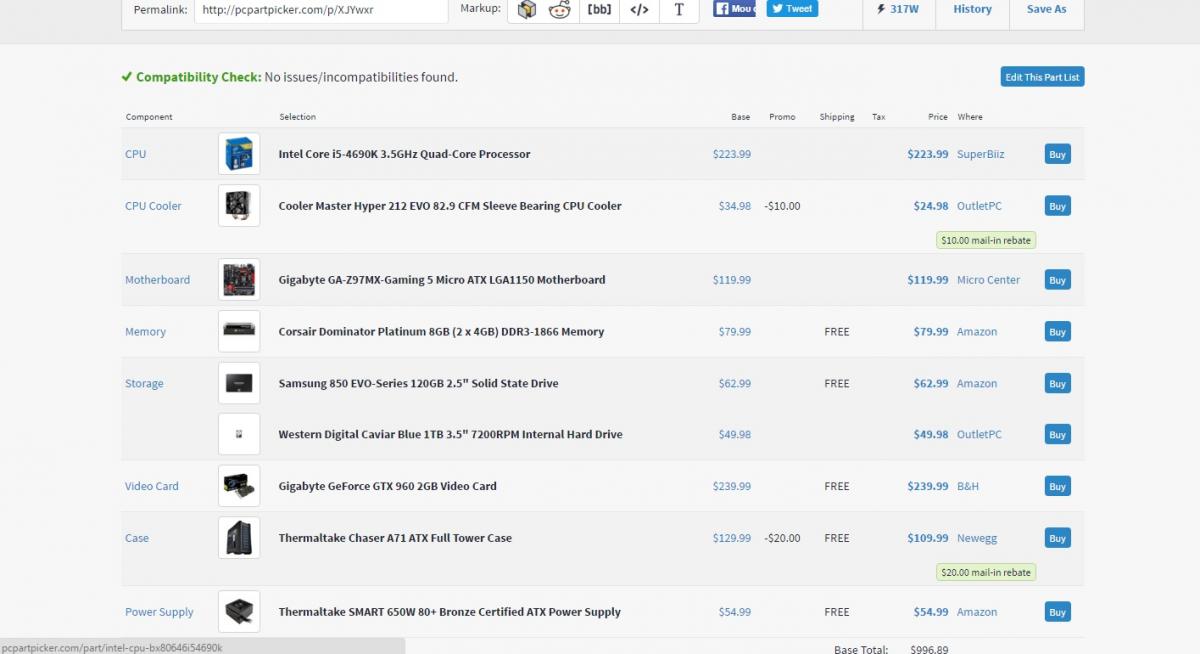Open OutletPC link in CPU Cooler row

[979, 206]
